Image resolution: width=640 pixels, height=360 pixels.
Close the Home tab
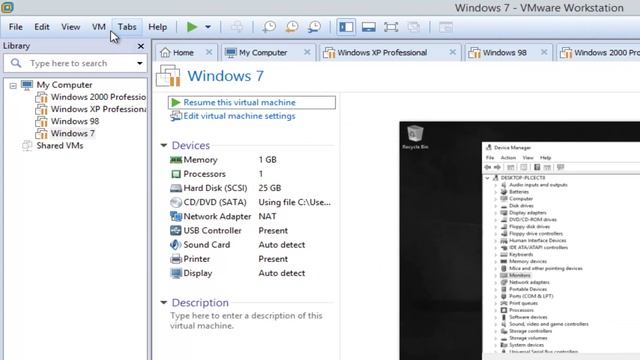[x=209, y=52]
